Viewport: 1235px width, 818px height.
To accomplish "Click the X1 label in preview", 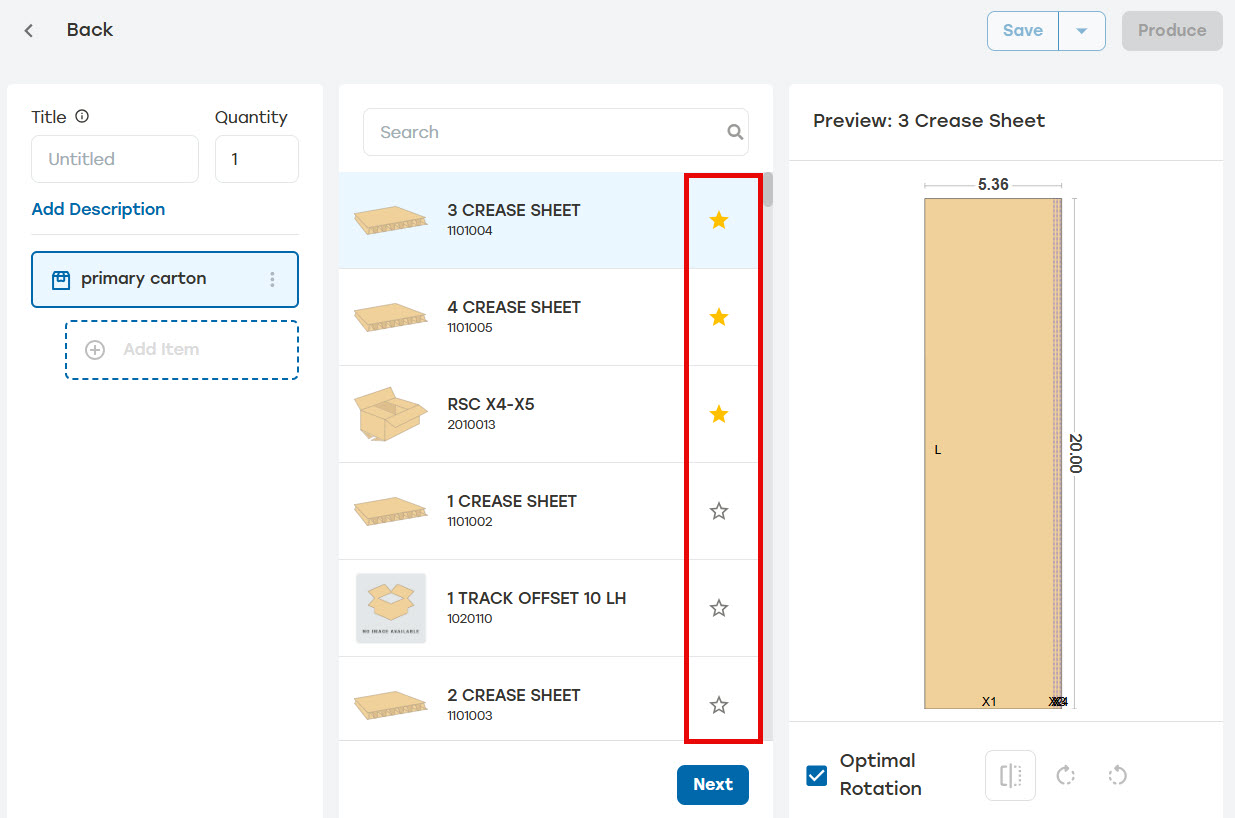I will click(x=989, y=701).
